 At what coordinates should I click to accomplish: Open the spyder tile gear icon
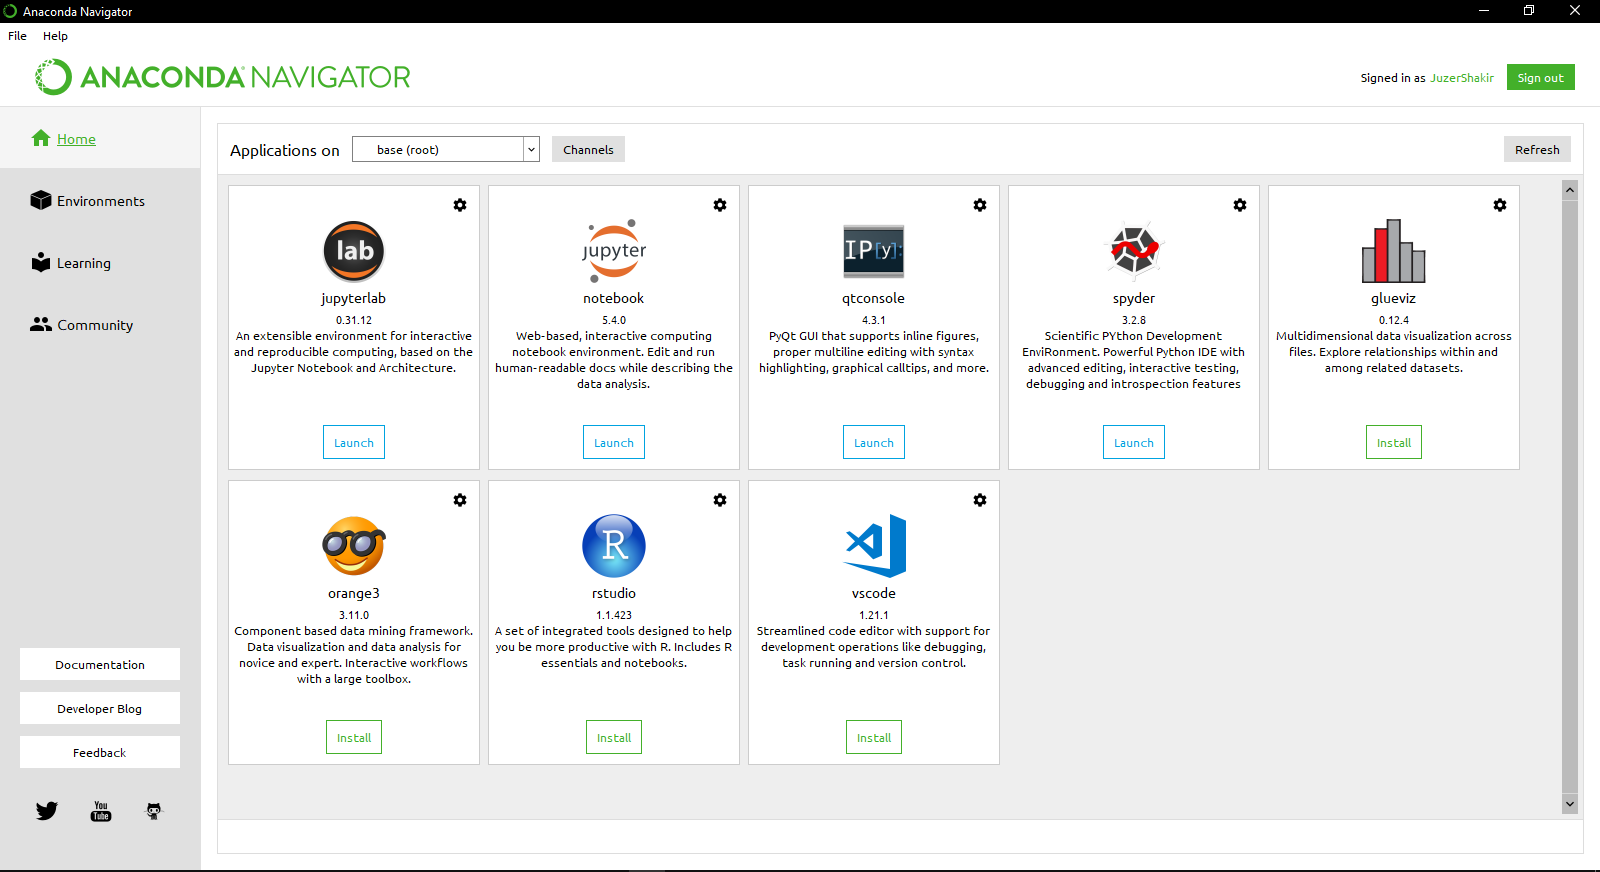1240,205
